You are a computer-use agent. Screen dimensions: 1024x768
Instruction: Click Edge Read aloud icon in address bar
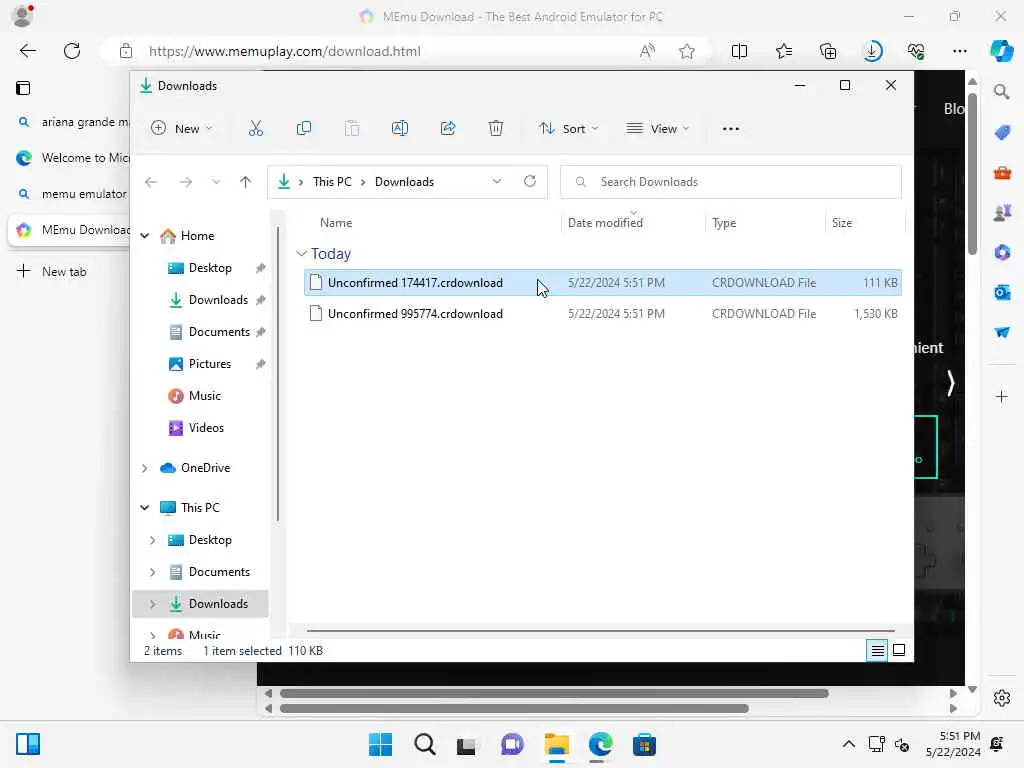click(x=647, y=51)
